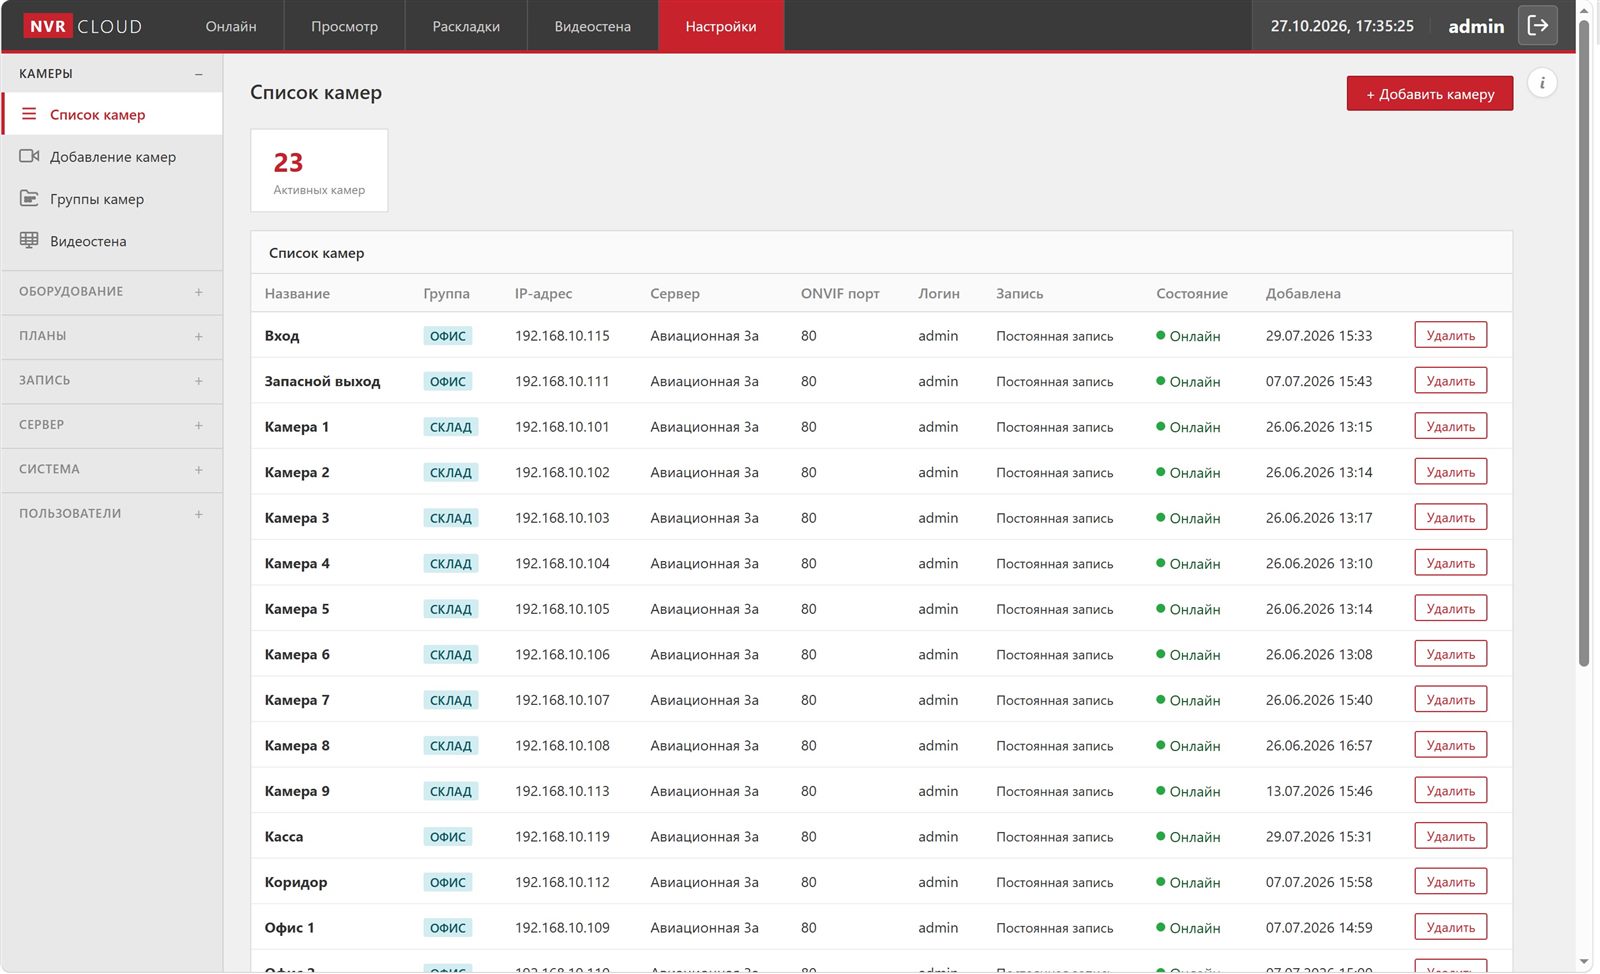
Task: Click the folder icon beside Группы камер
Action: click(x=29, y=198)
